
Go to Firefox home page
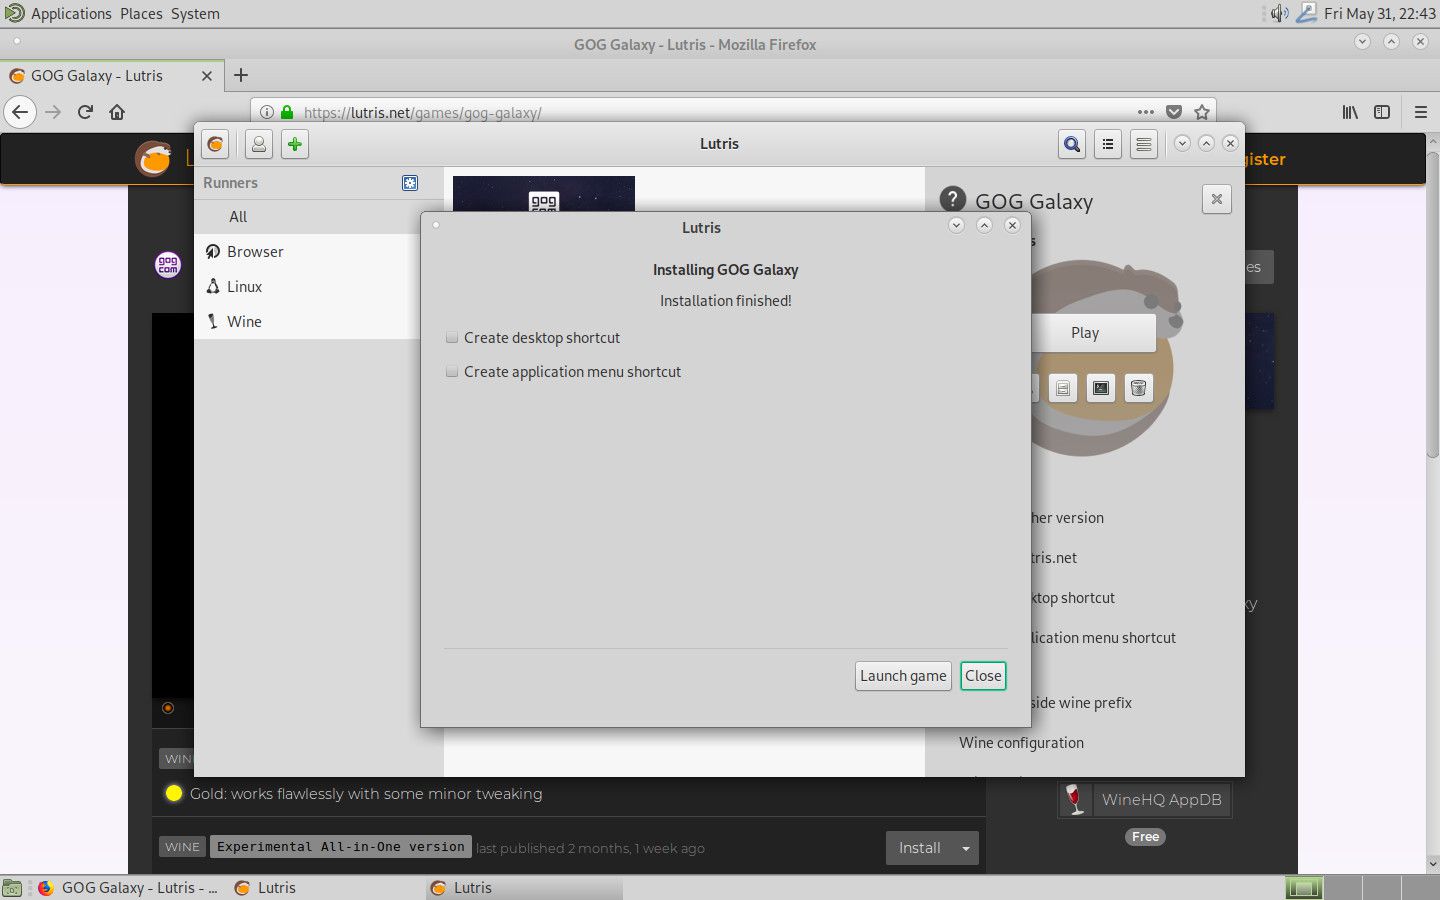(117, 112)
